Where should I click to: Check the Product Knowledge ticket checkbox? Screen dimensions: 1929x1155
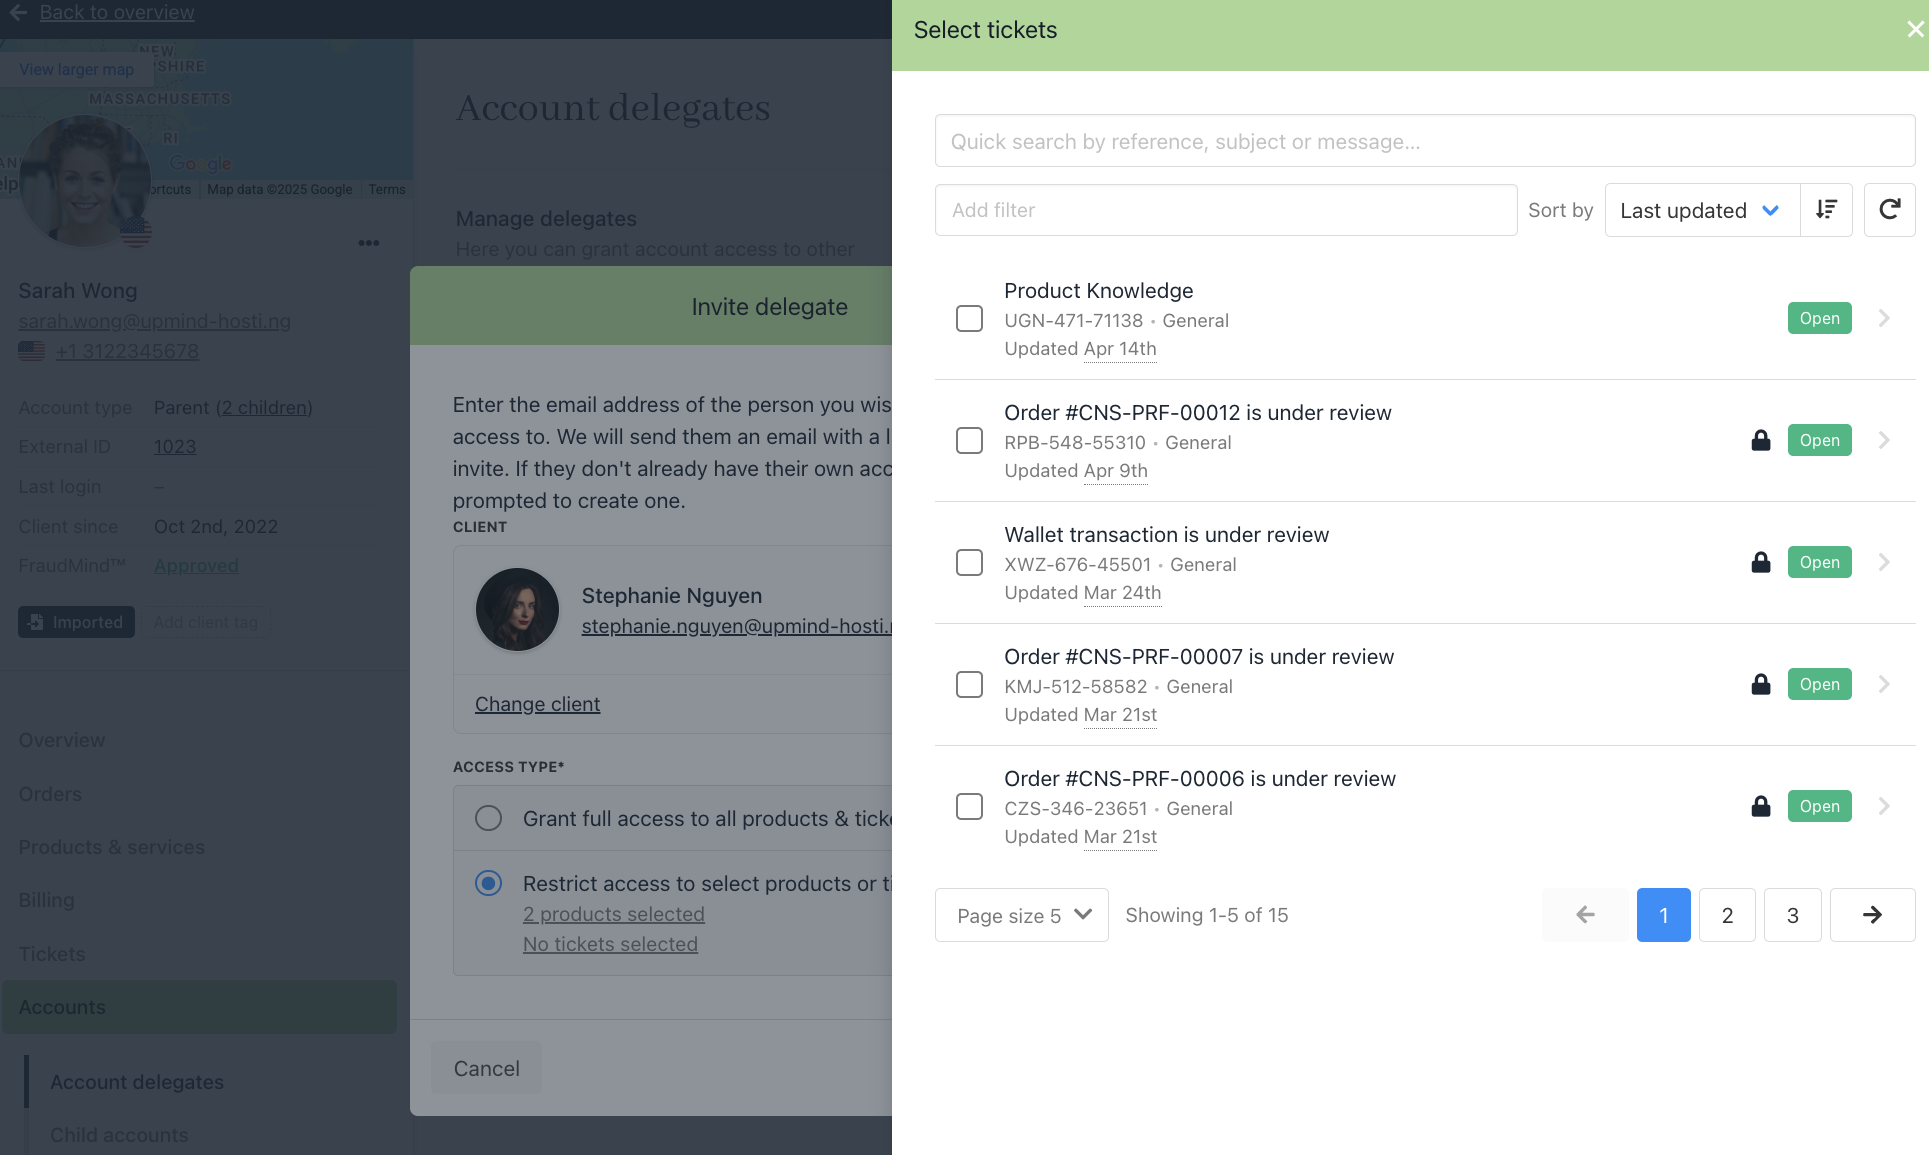point(969,319)
